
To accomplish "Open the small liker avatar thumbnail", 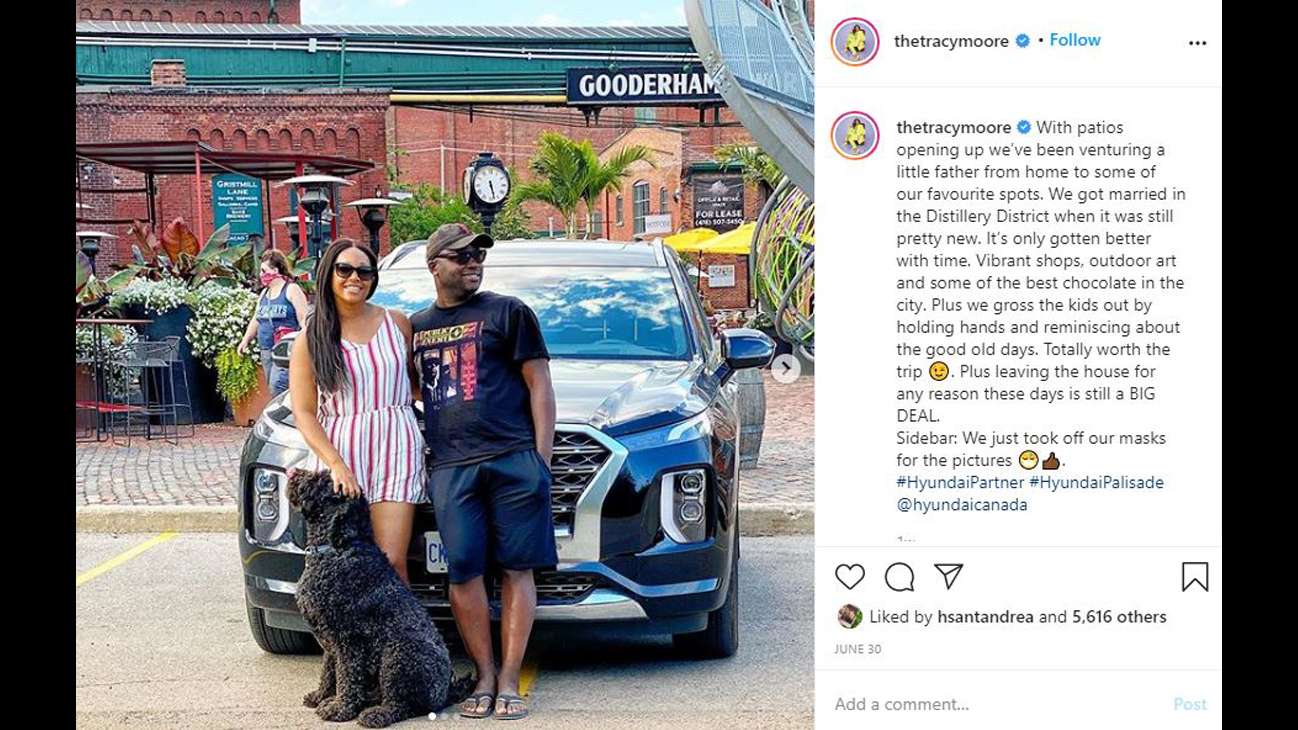I will (x=850, y=616).
